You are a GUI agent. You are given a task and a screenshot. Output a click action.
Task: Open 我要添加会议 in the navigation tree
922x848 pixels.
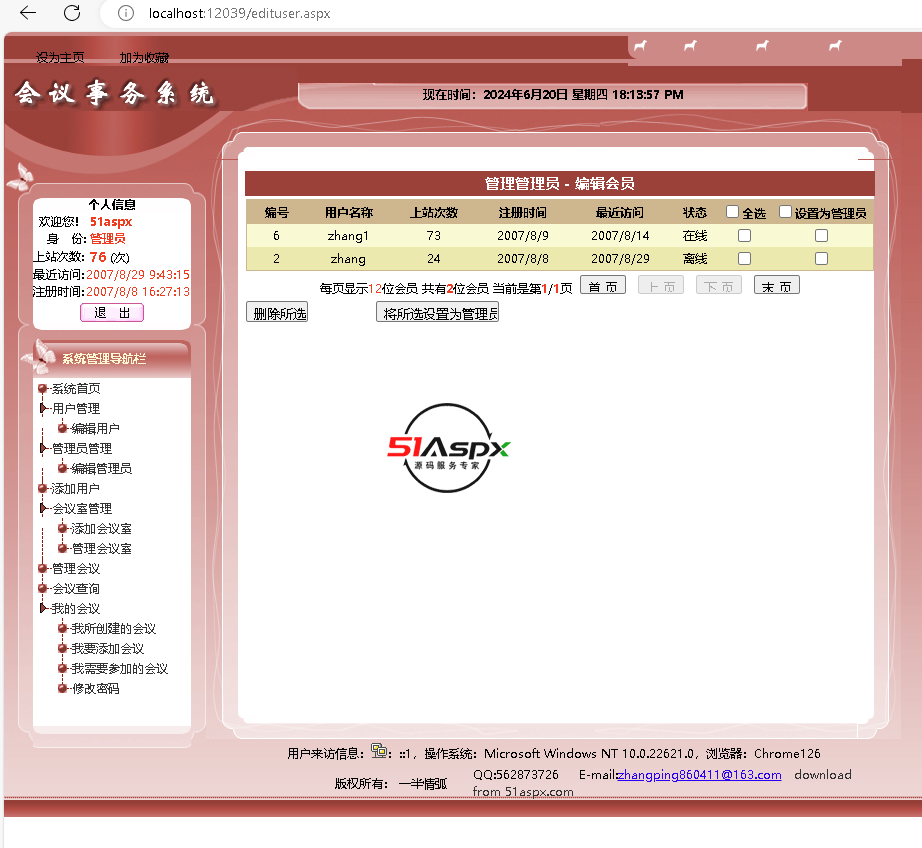point(108,649)
